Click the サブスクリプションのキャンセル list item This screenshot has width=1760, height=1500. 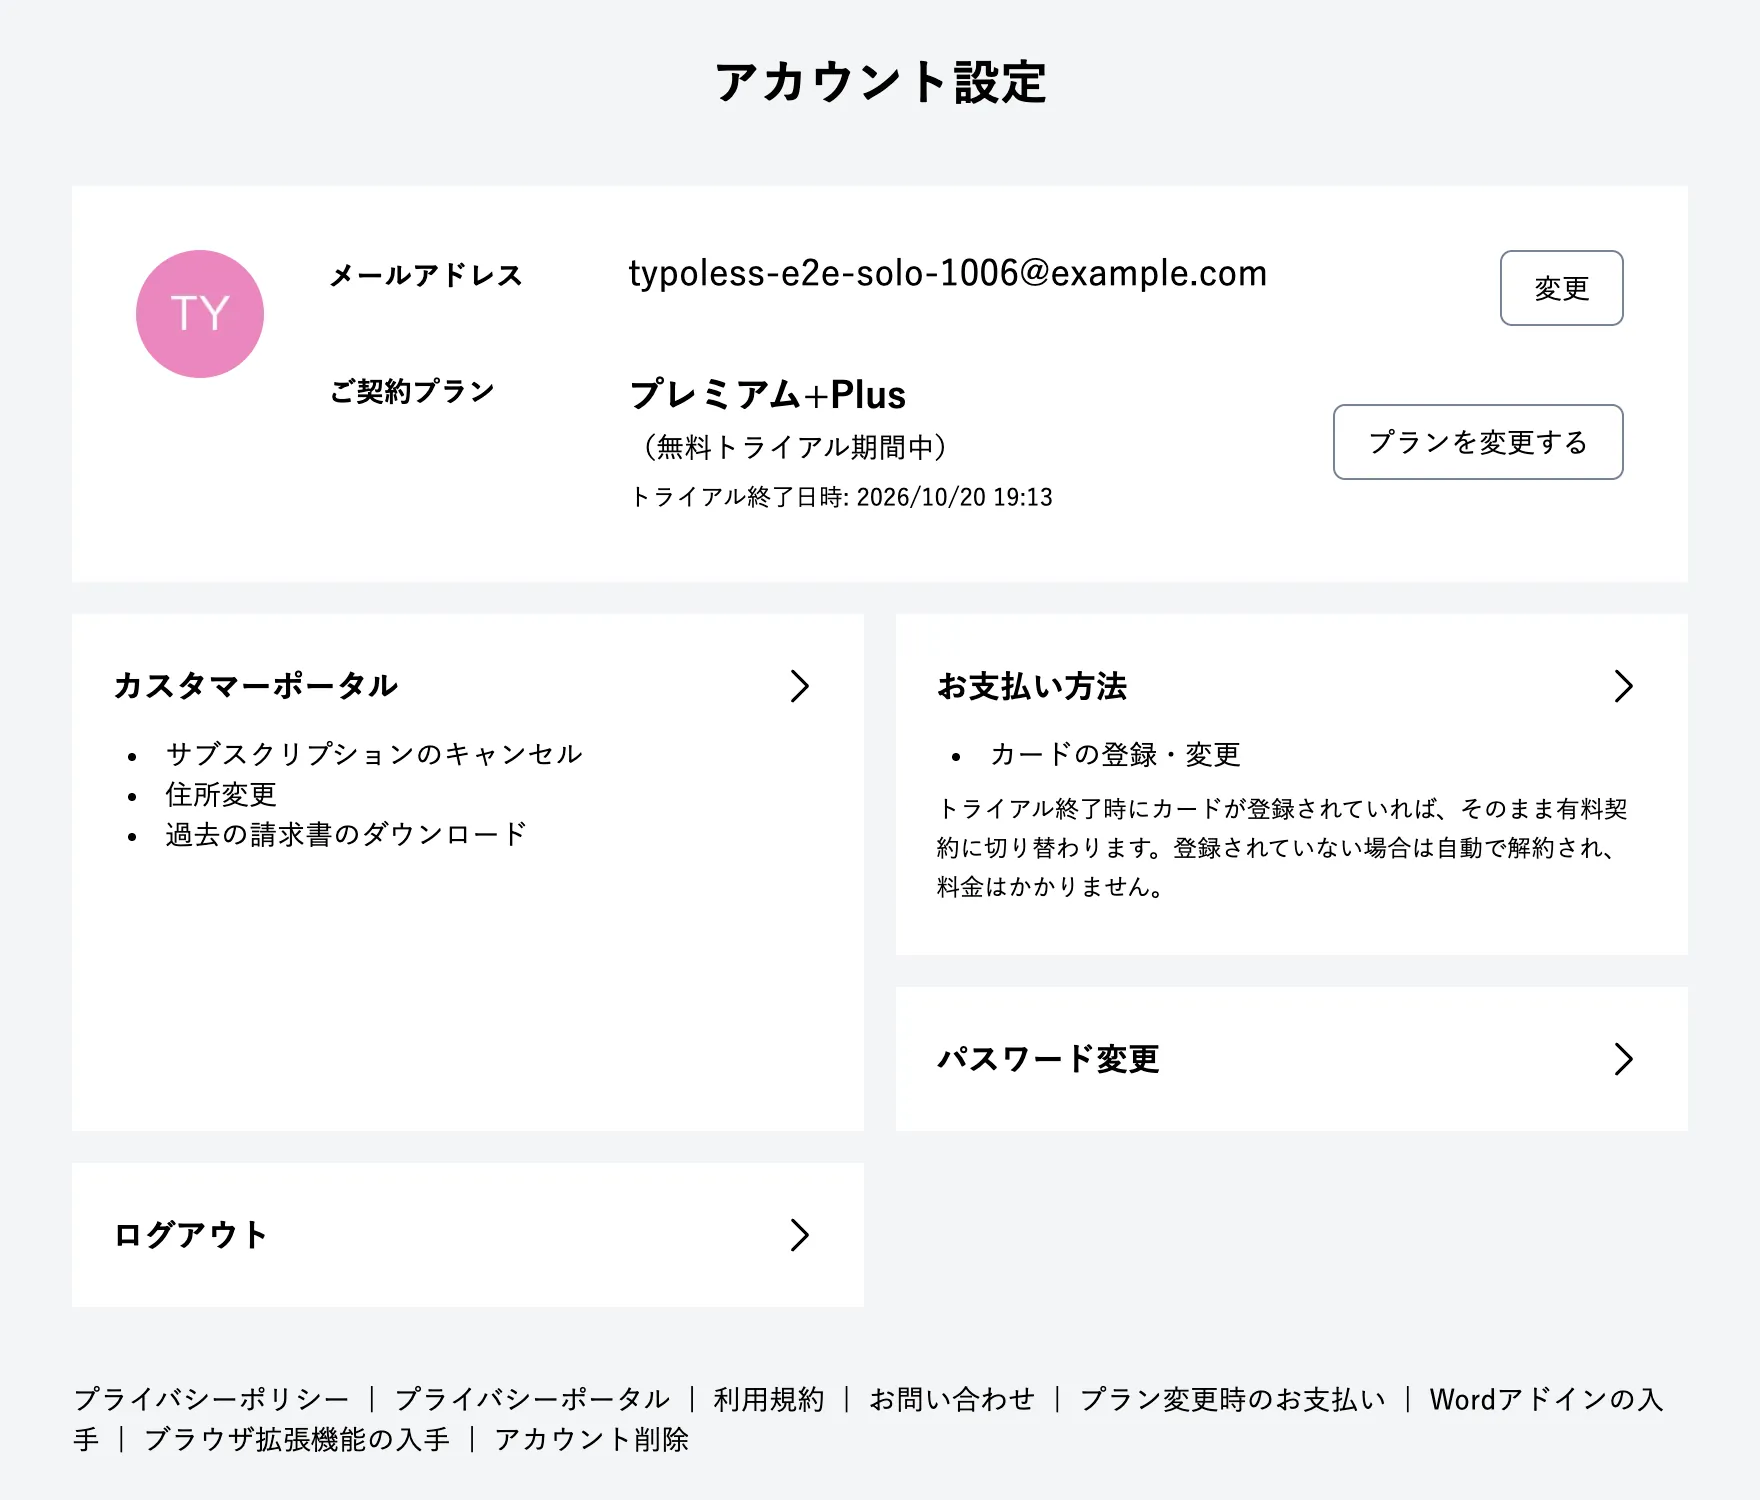(x=374, y=754)
